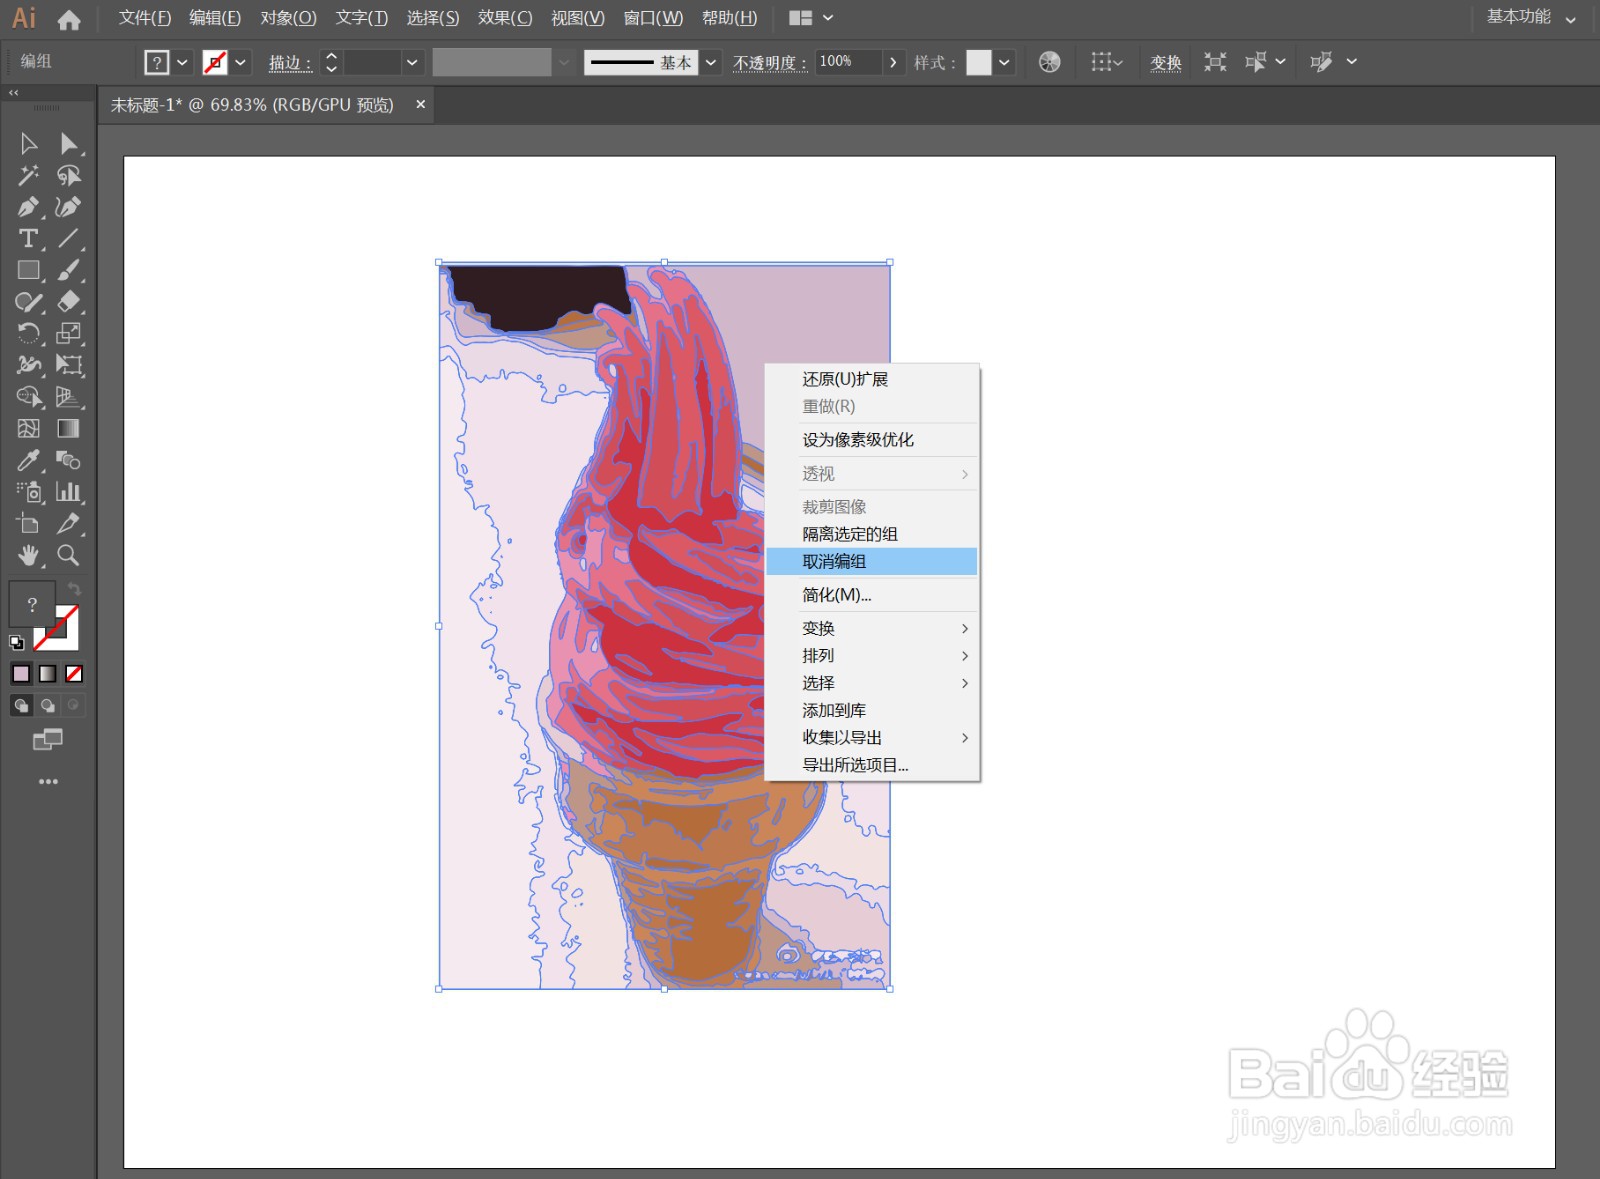Click the fill color swatch in control bar
This screenshot has width=1600, height=1179.
(157, 62)
